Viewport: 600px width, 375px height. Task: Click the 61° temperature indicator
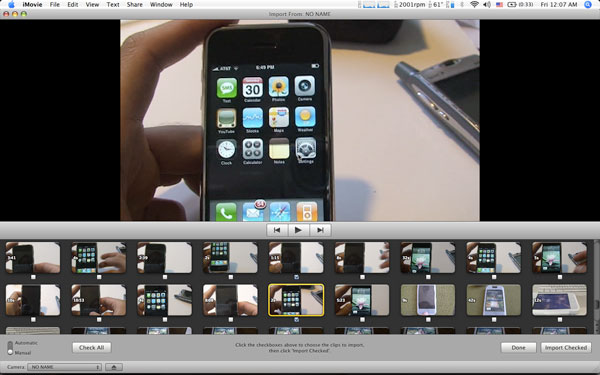(436, 5)
